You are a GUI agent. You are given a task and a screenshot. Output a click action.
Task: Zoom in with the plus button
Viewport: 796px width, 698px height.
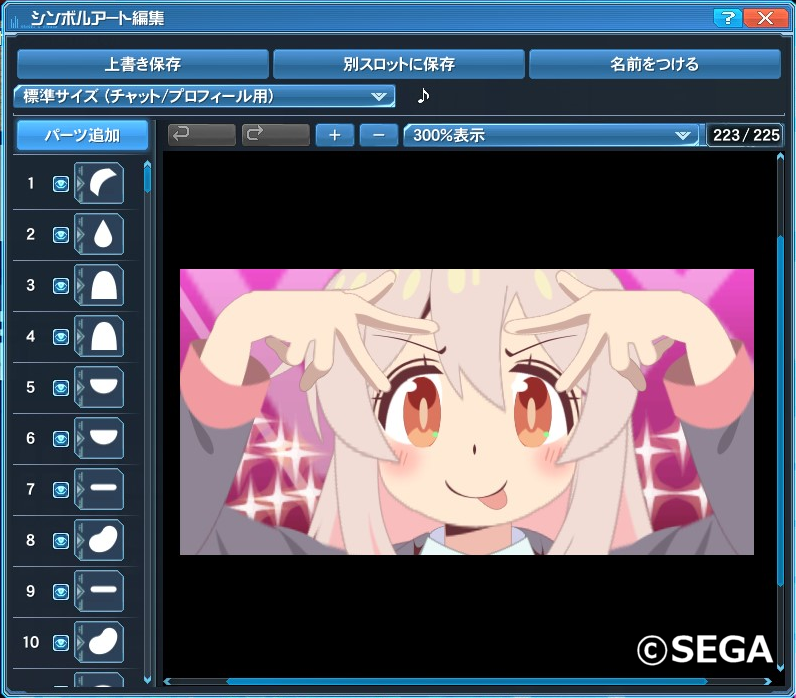pos(335,135)
